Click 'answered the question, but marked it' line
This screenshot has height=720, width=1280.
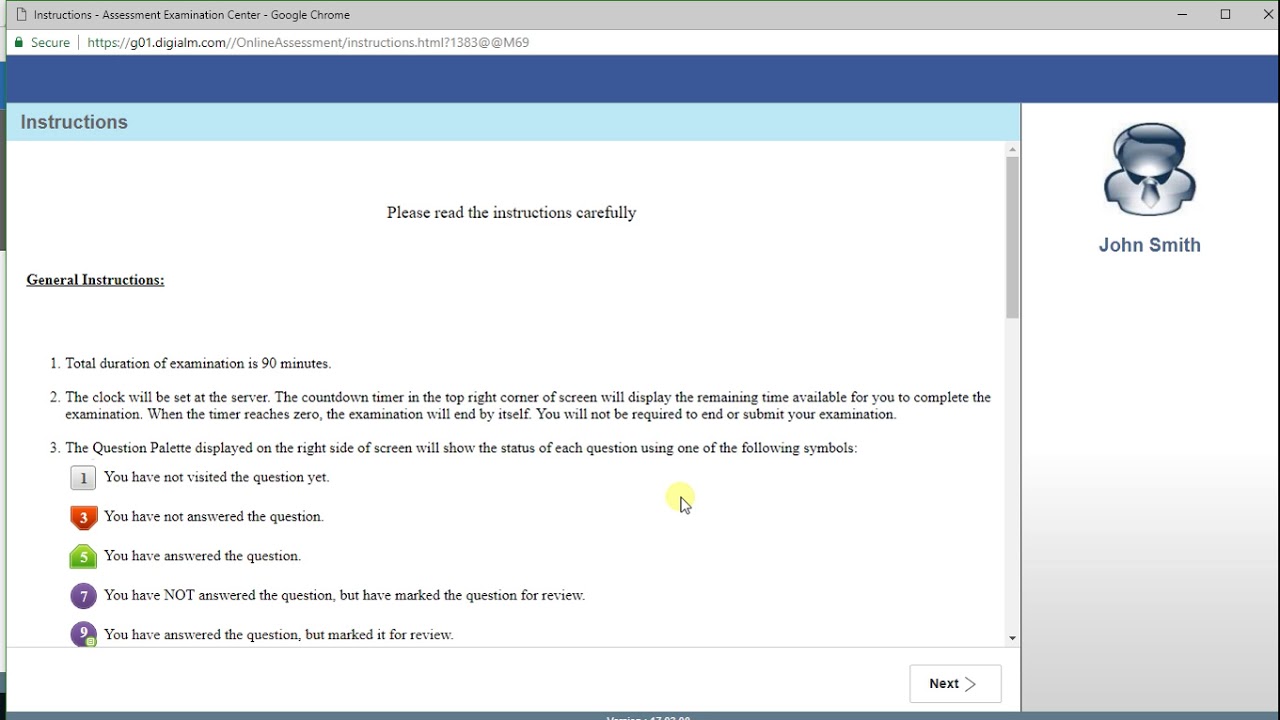[278, 634]
